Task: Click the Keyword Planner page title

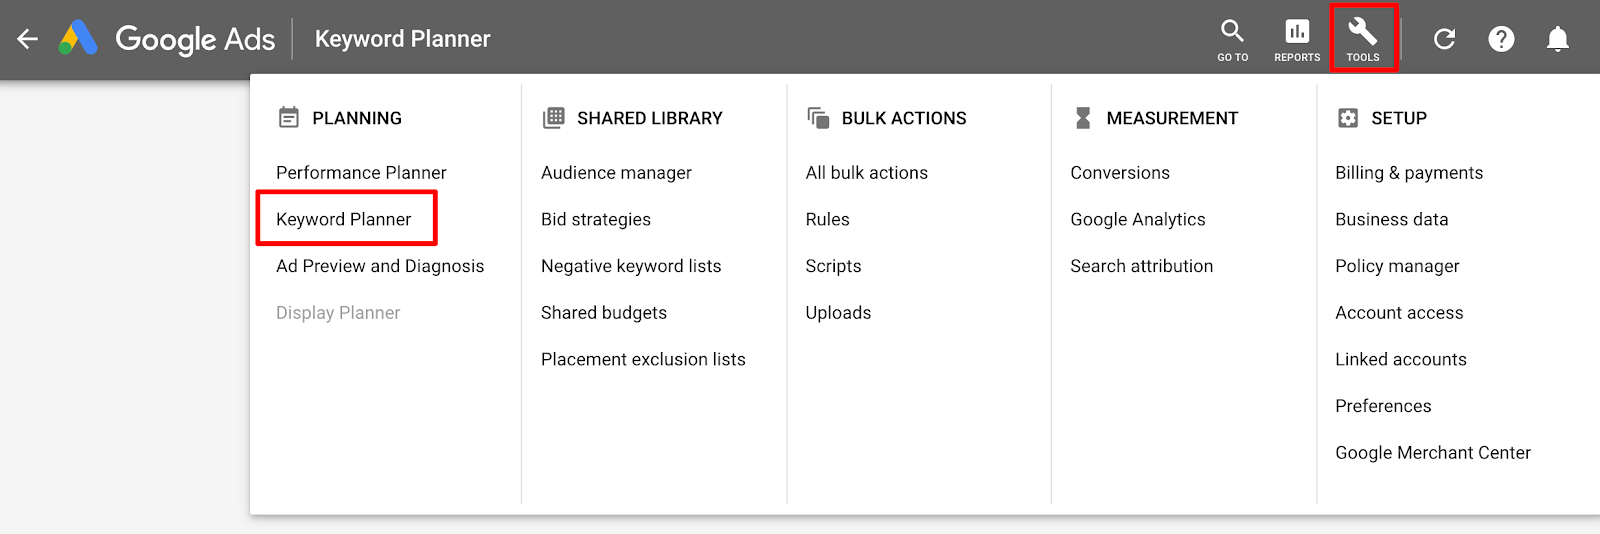Action: (x=403, y=39)
